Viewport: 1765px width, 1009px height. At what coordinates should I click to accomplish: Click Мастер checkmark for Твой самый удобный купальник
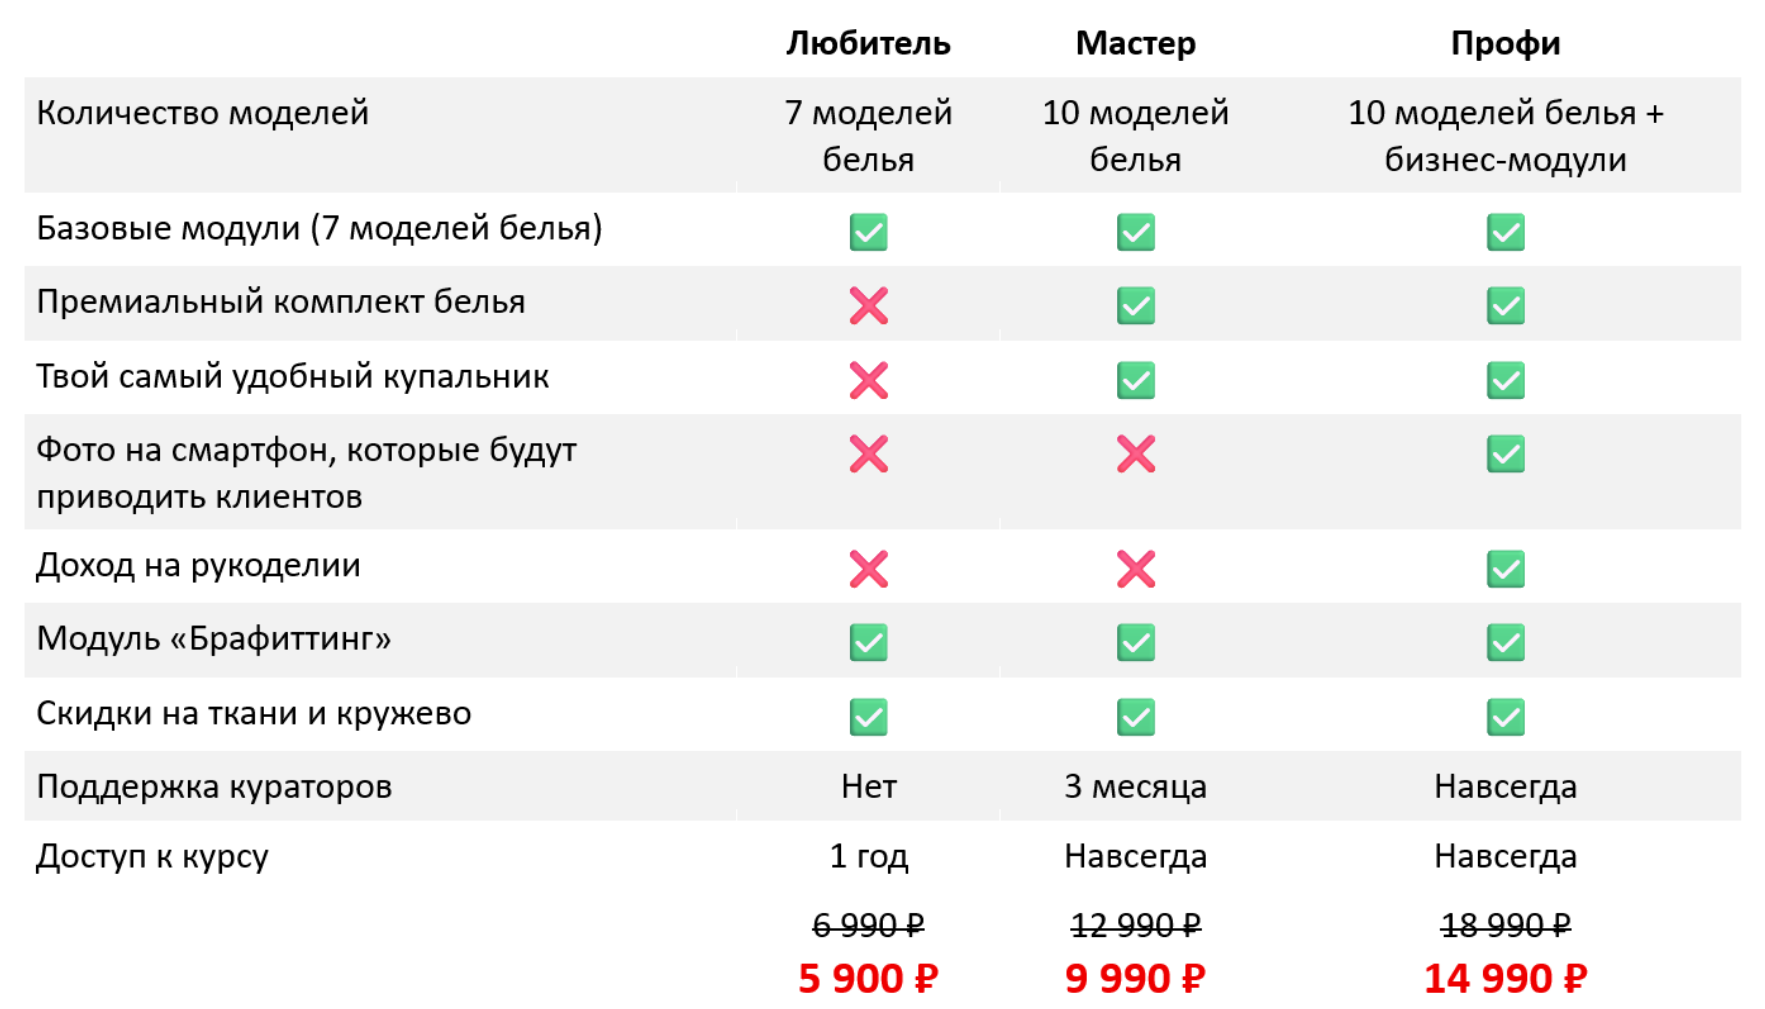point(1135,380)
